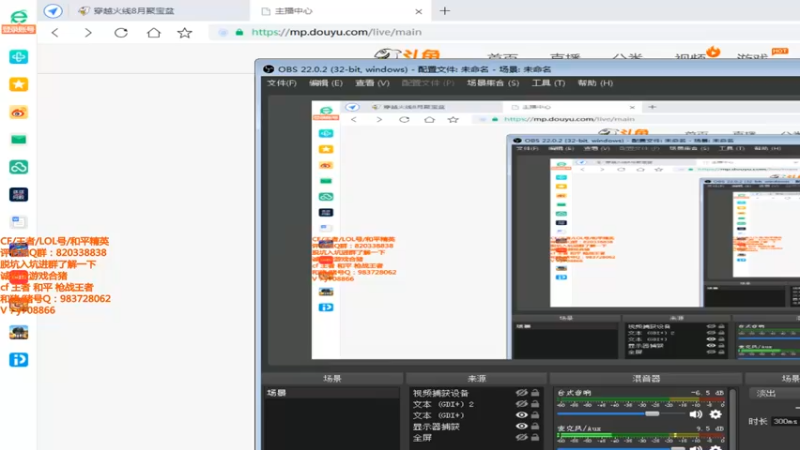Viewport: 800px width, 450px height.
Task: Click the OBS preview canvas
Action: pos(556,230)
